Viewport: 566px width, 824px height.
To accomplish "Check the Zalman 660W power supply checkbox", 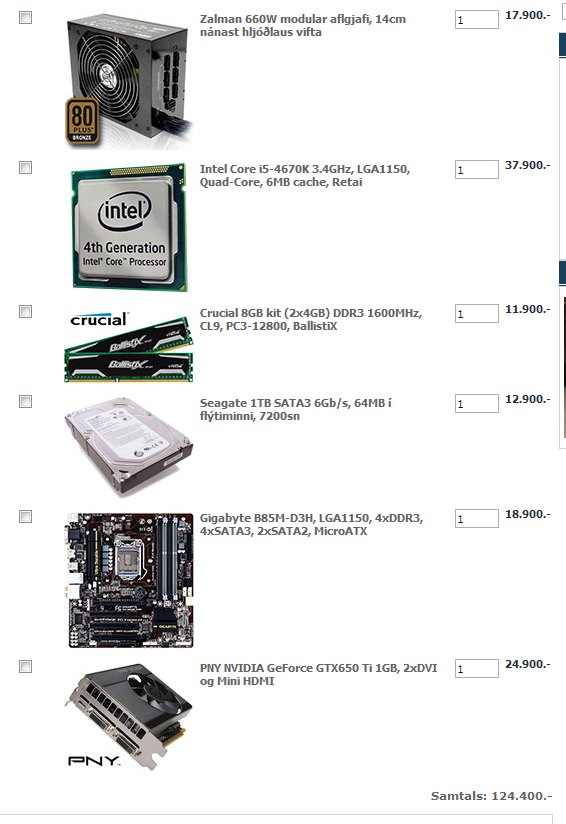I will (x=25, y=17).
